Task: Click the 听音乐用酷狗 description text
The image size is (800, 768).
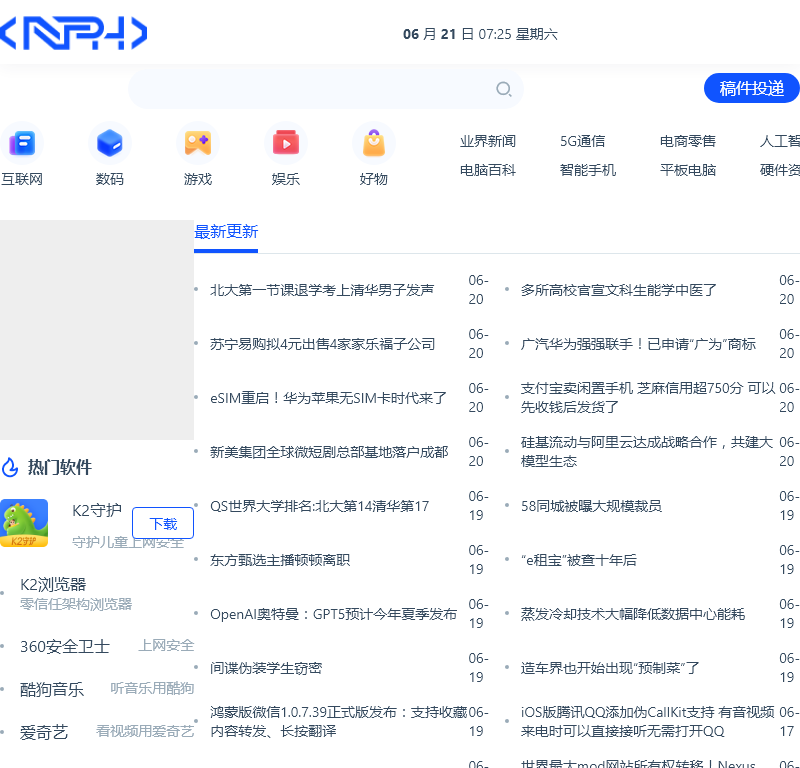Action: pos(152,688)
